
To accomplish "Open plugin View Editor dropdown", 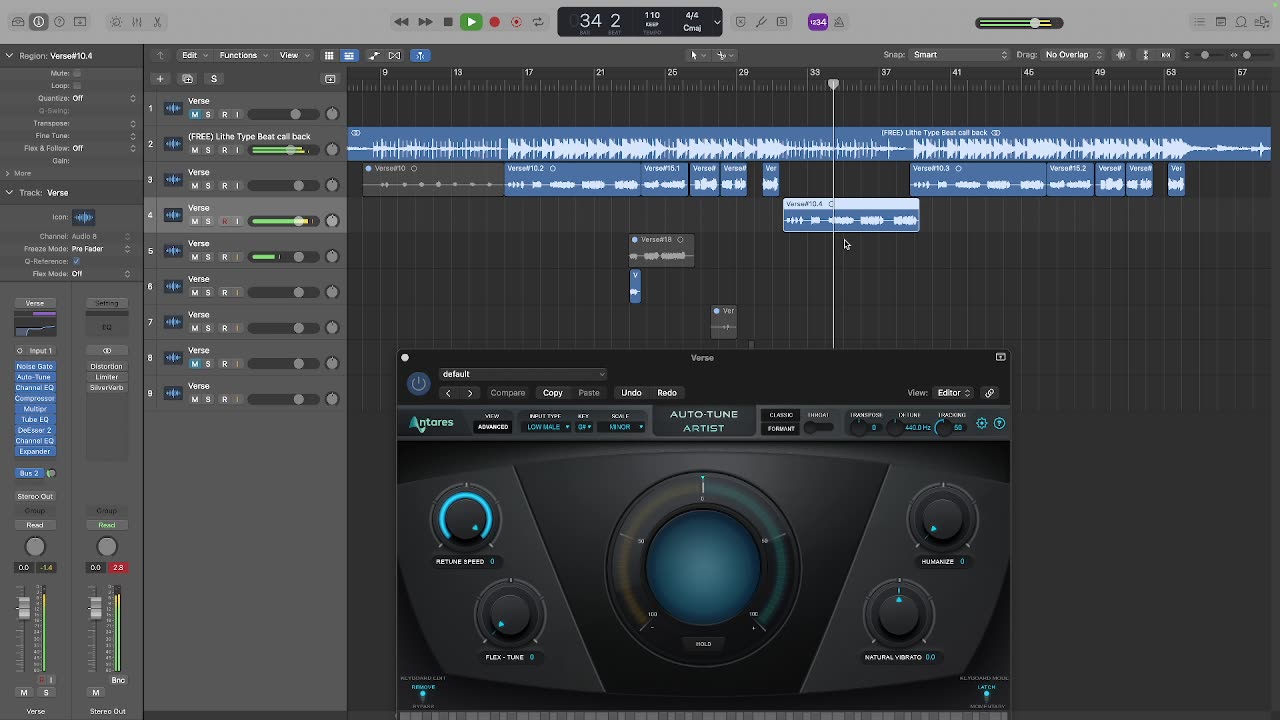I will point(953,393).
